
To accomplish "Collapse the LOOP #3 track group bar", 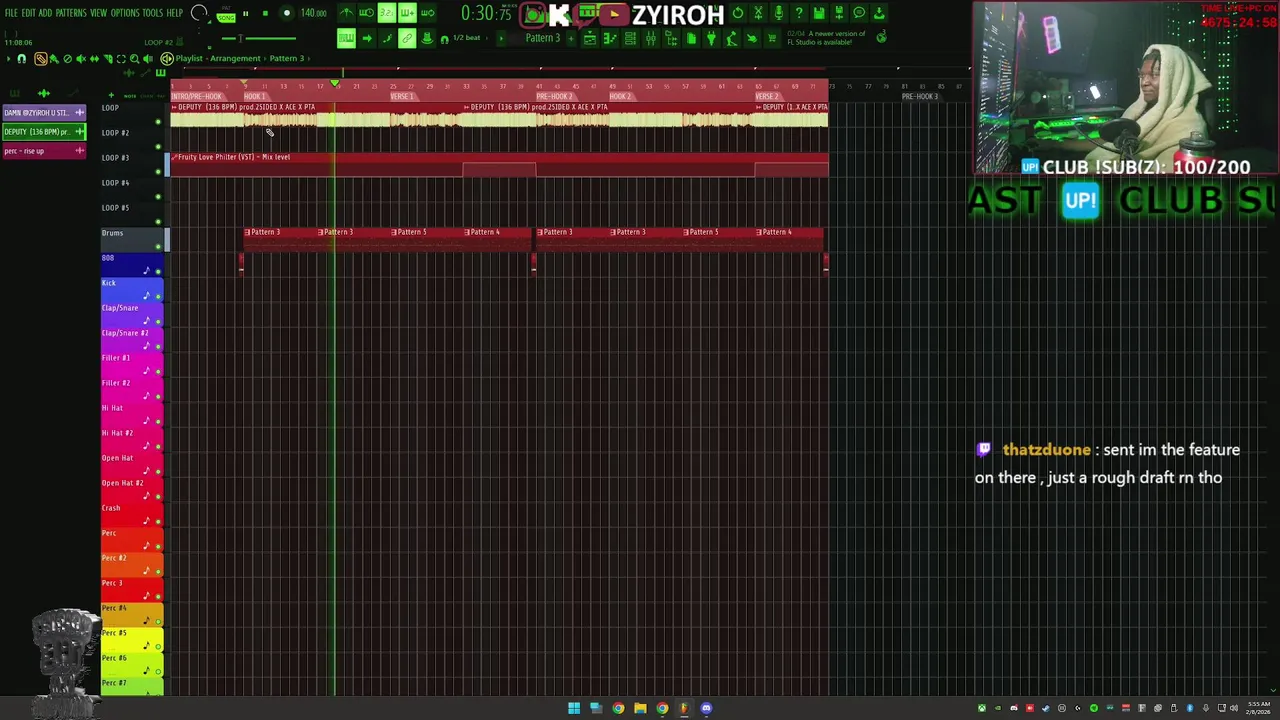I will (x=167, y=164).
